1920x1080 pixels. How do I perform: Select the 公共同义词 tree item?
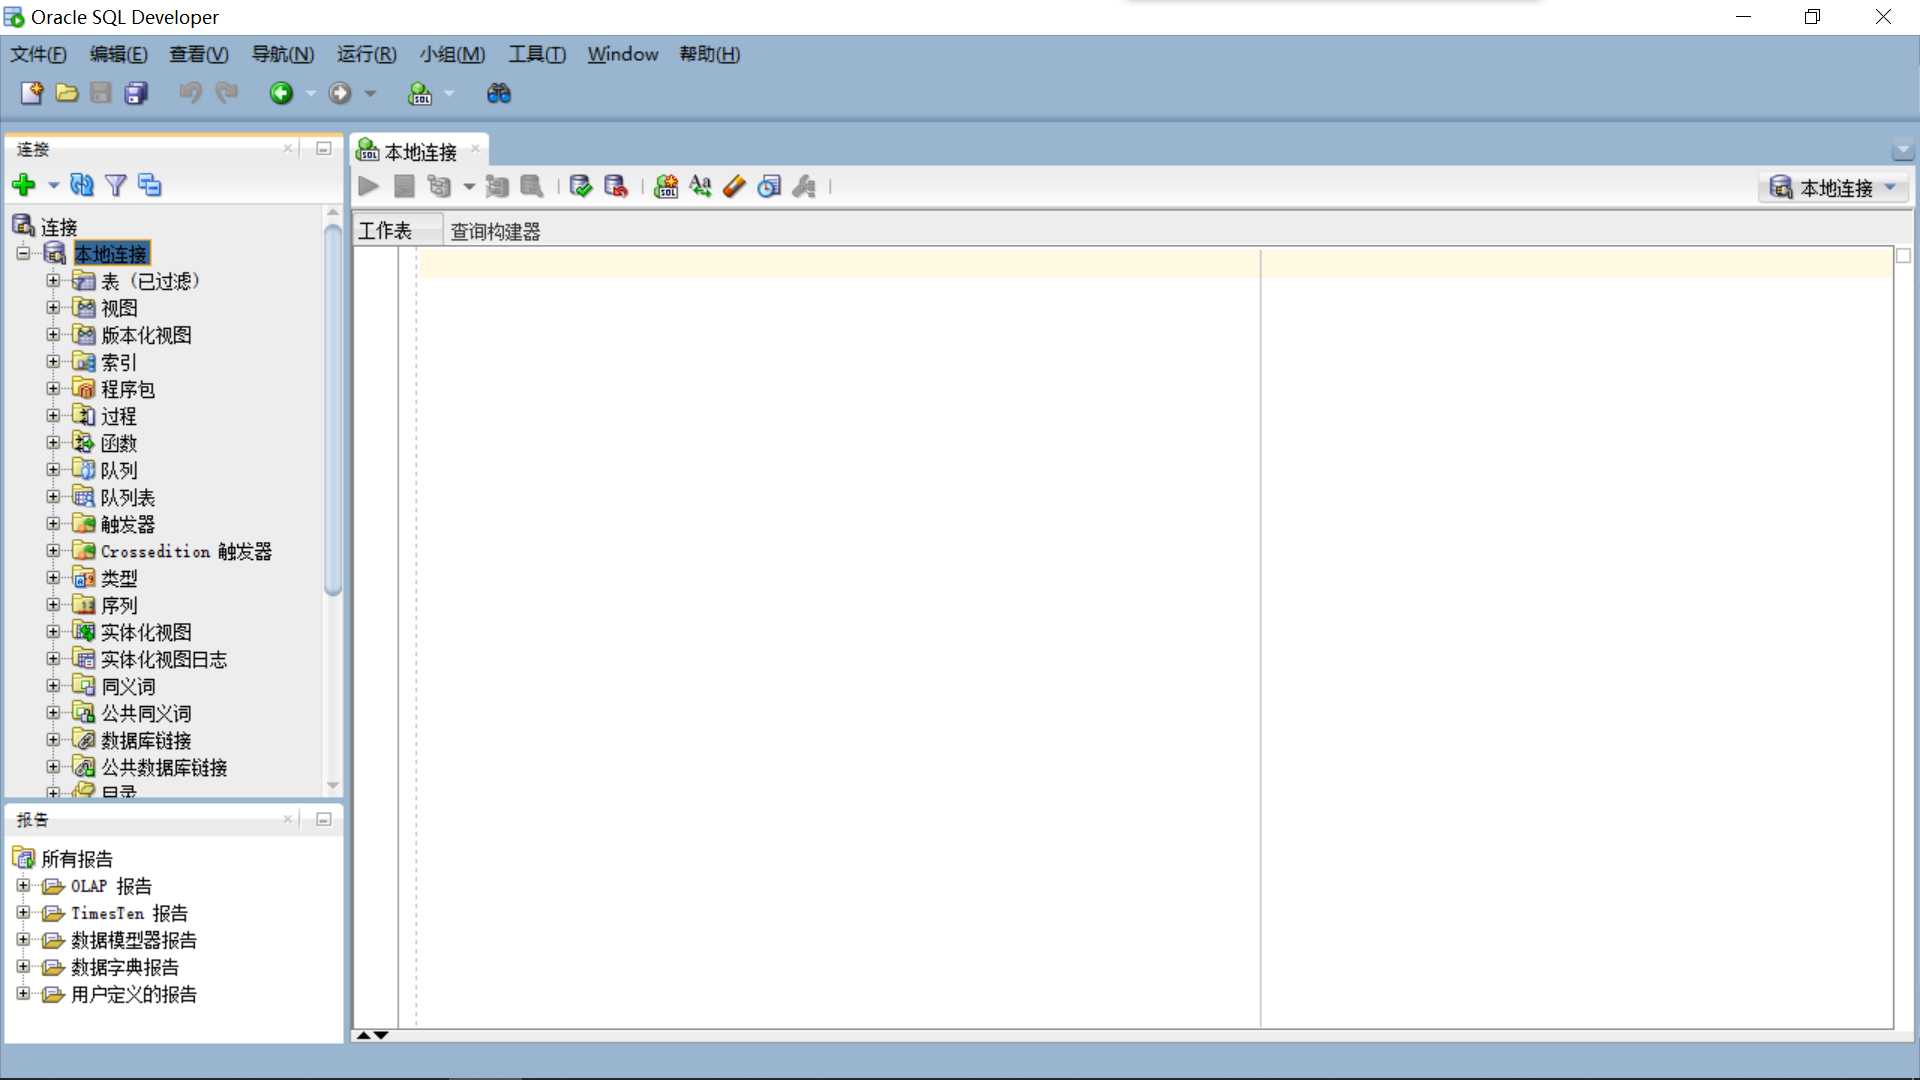(145, 713)
